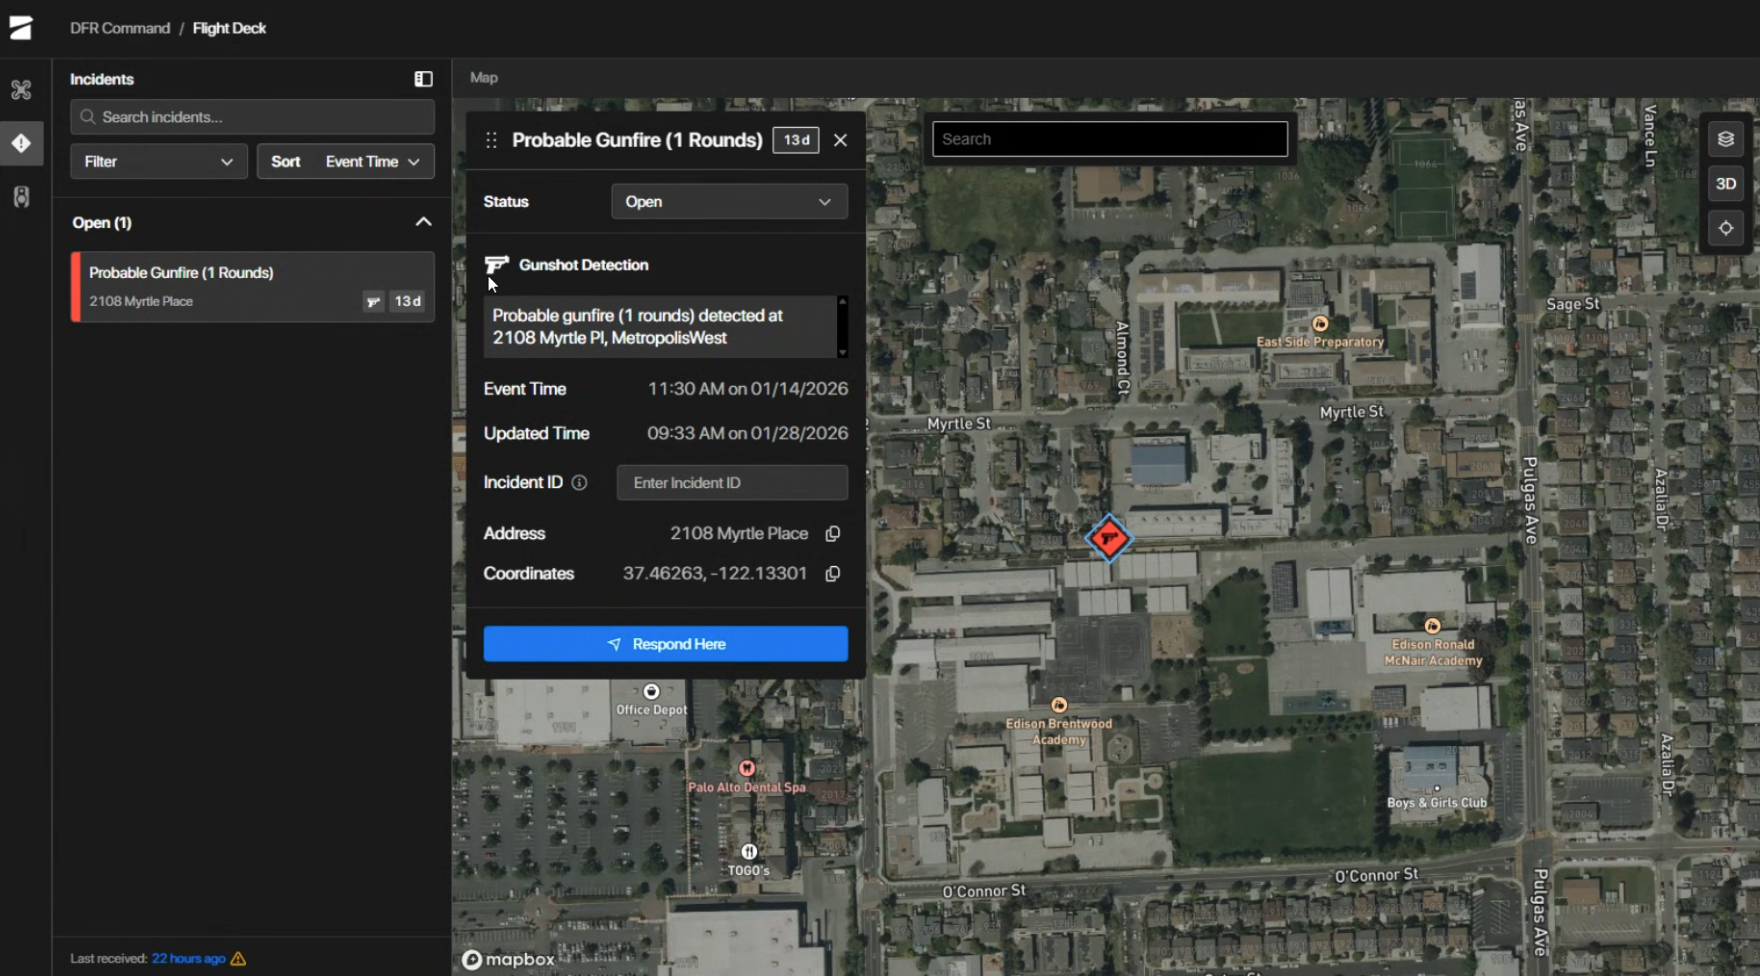Focus the Search incidents field
The image size is (1760, 976).
pyautogui.click(x=253, y=117)
